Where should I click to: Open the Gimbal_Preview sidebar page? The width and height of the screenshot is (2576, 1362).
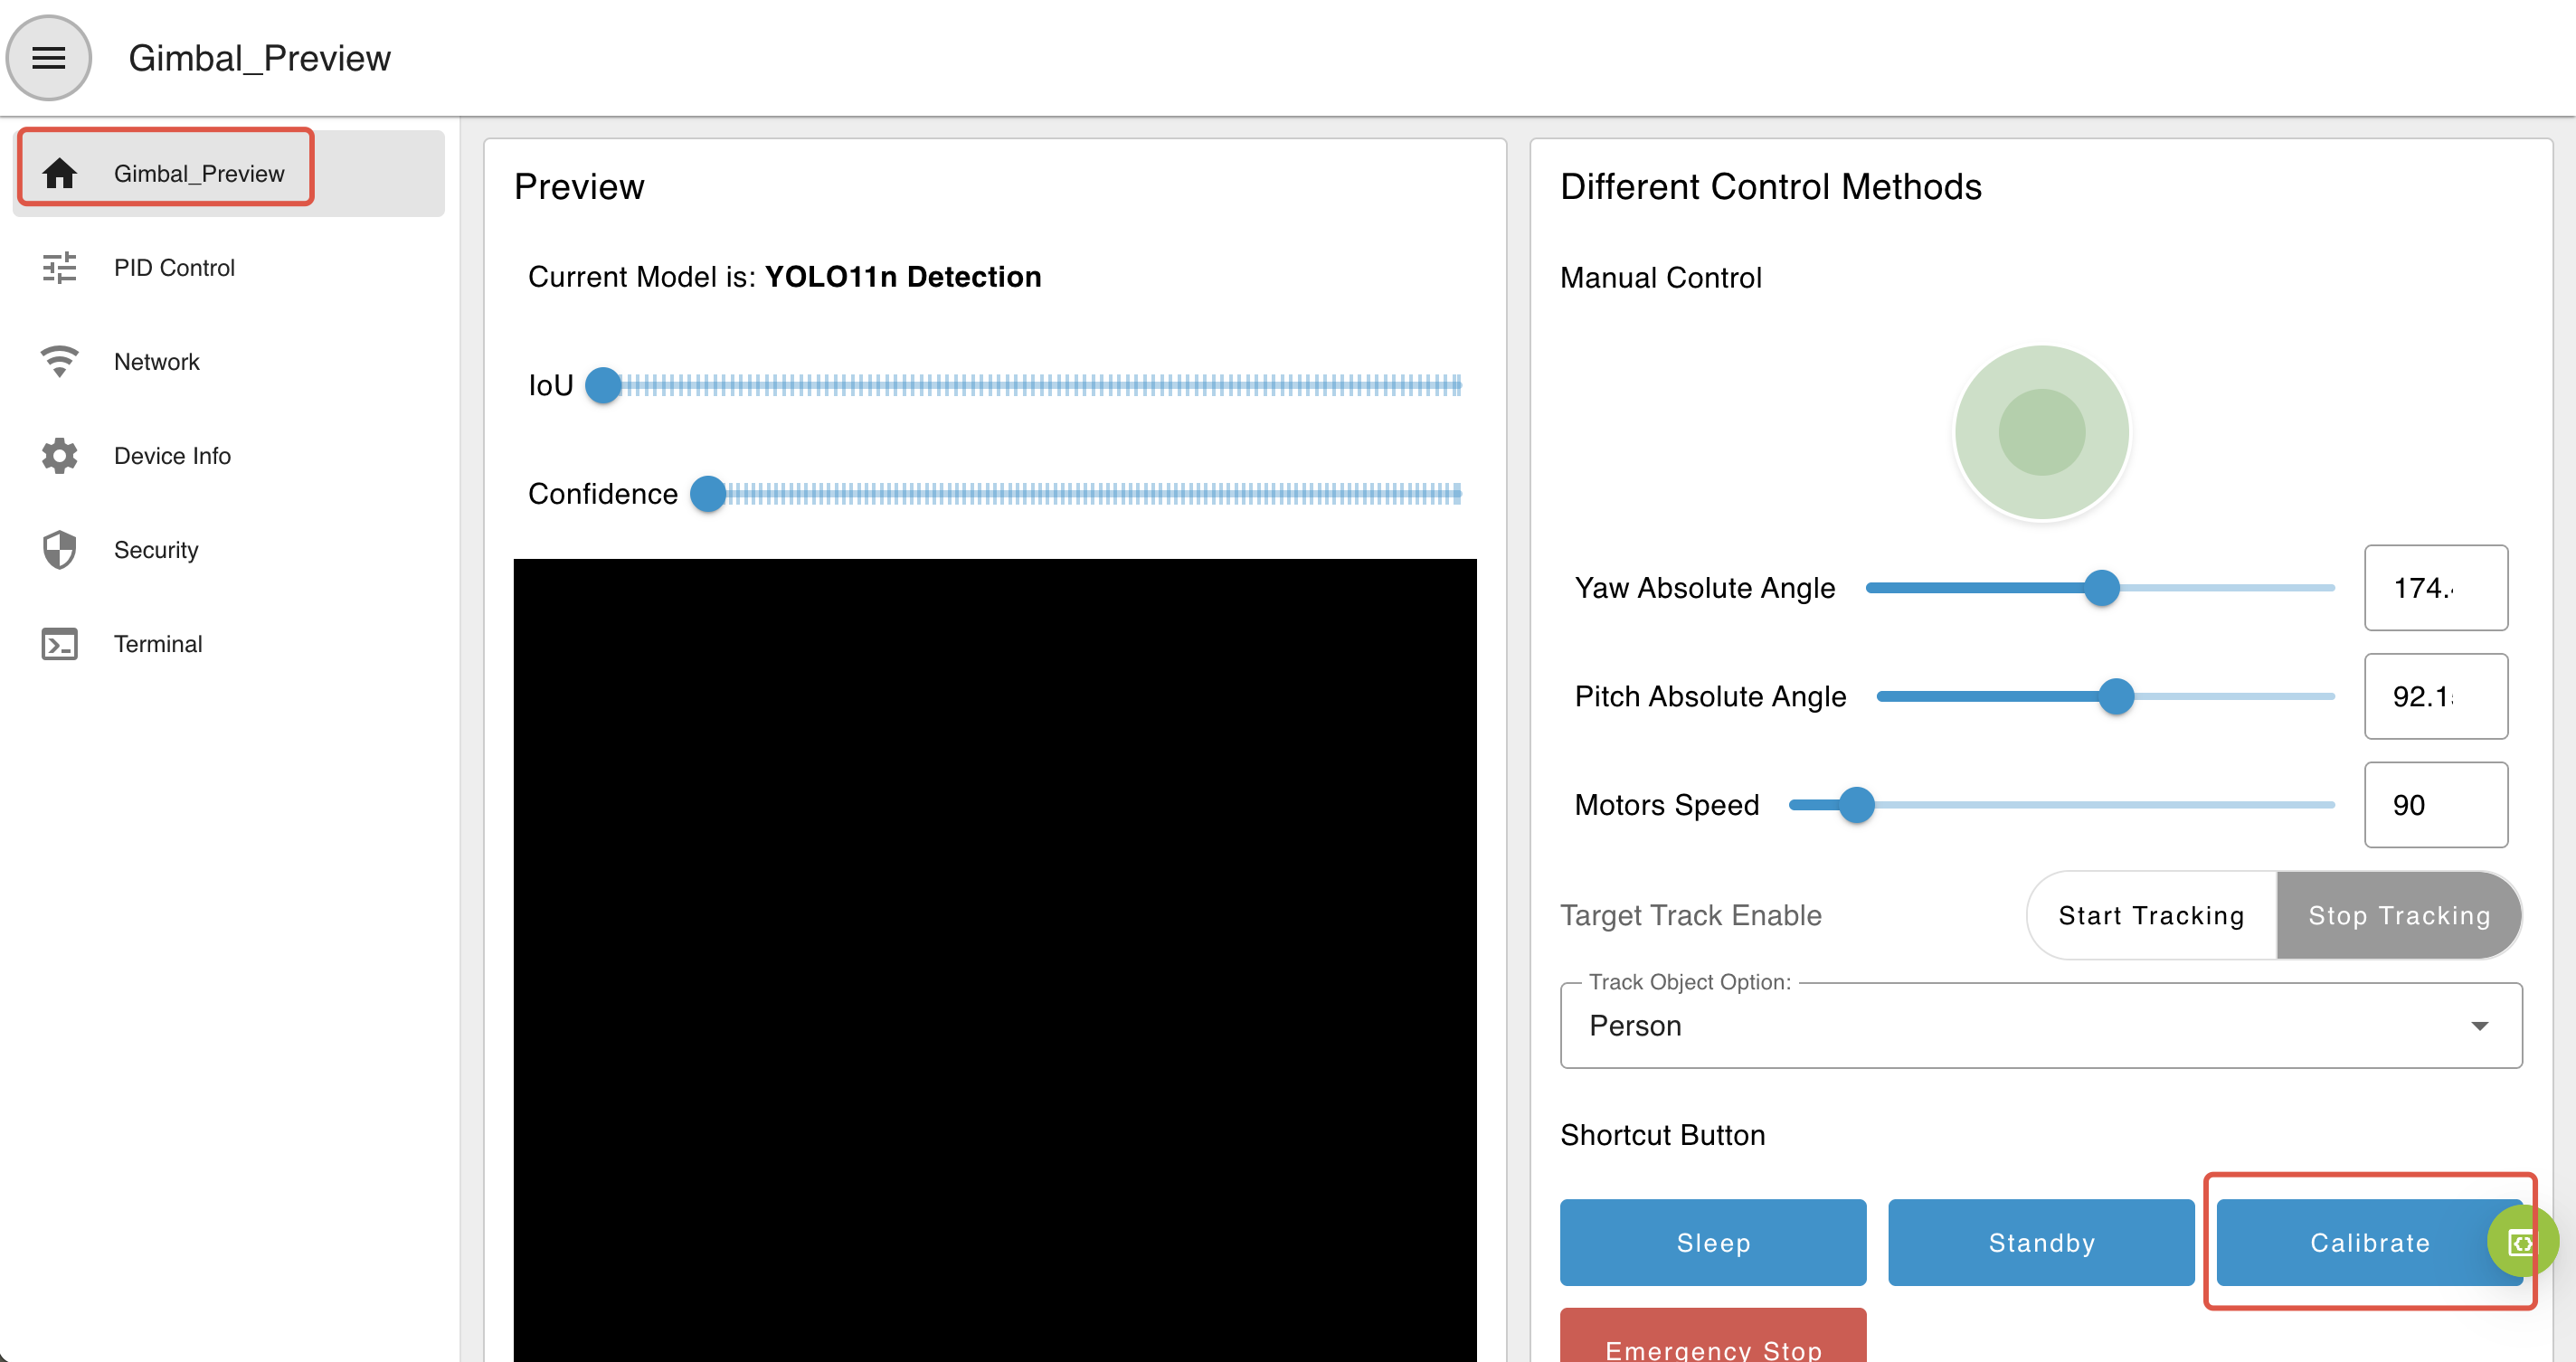point(228,173)
